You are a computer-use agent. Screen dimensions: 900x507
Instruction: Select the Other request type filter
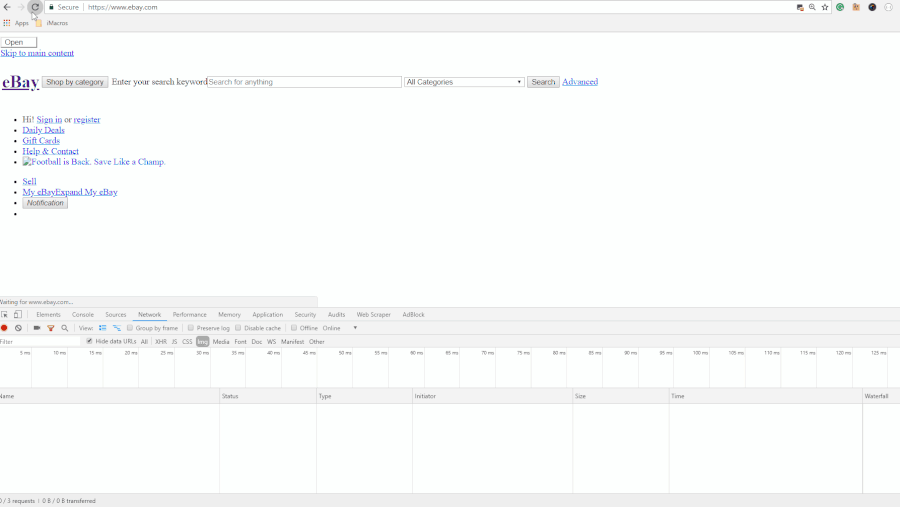coord(317,342)
